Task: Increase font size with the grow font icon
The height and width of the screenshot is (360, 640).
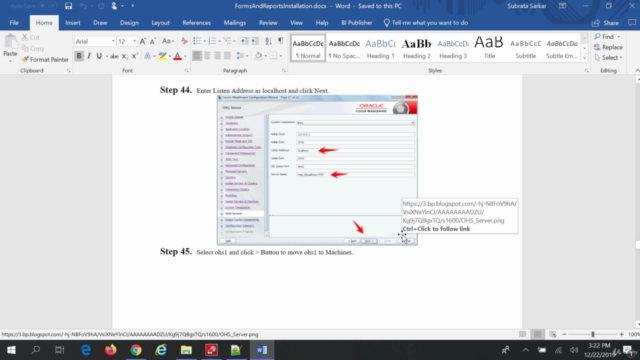Action: pos(142,41)
